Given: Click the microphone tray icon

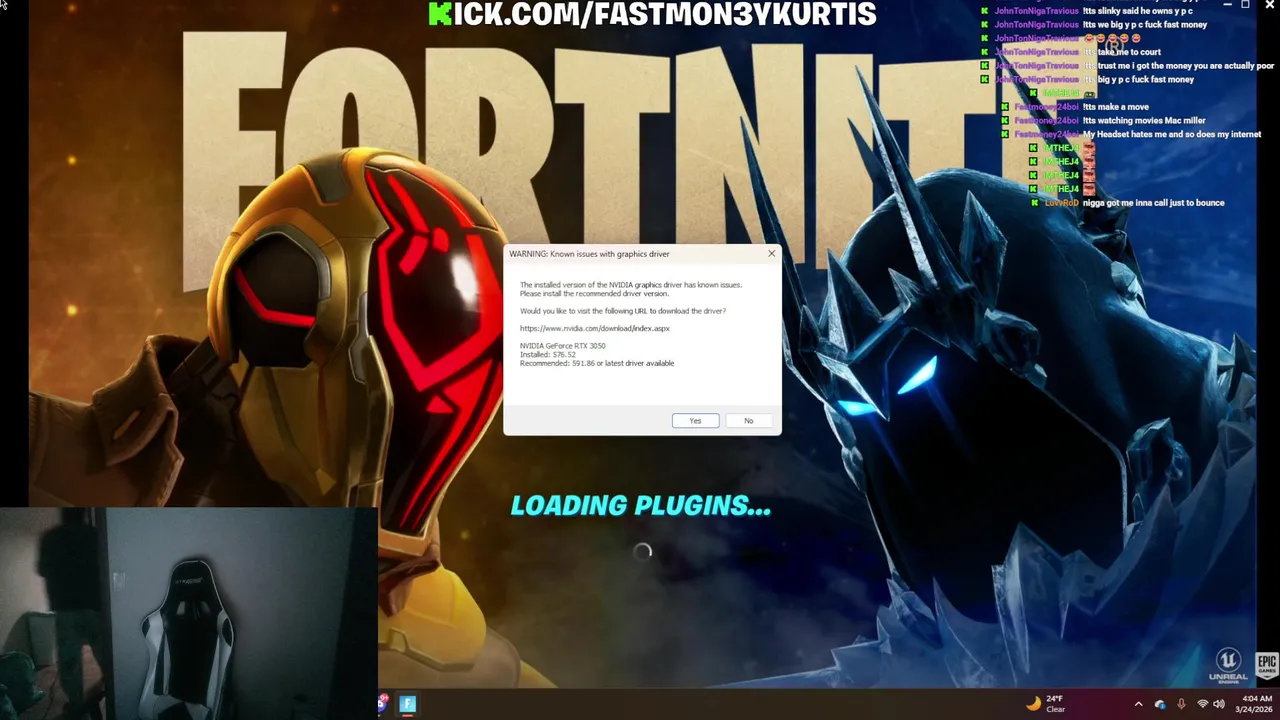Looking at the screenshot, I should tap(1181, 704).
